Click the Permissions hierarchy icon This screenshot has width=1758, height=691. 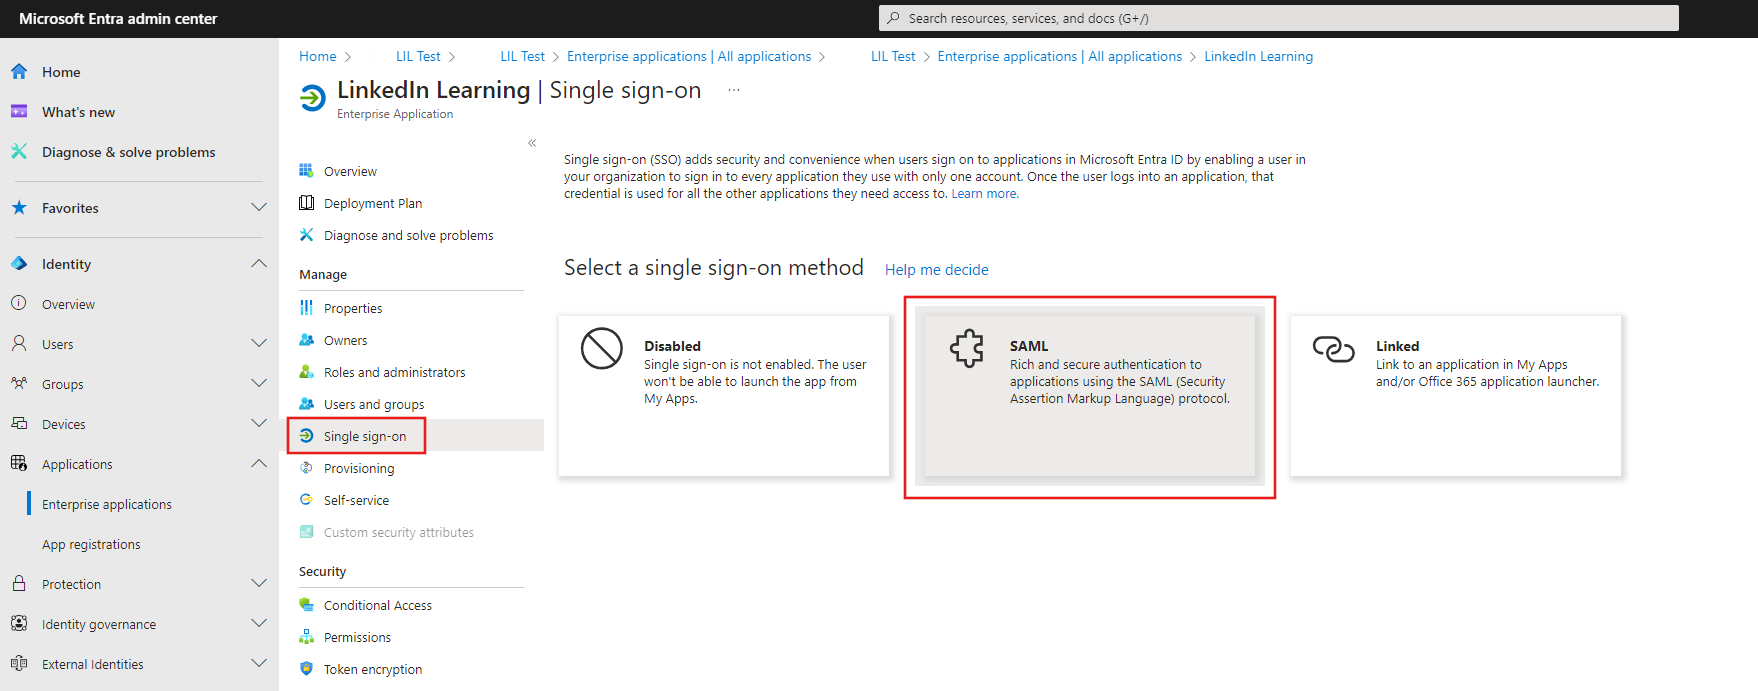[307, 637]
